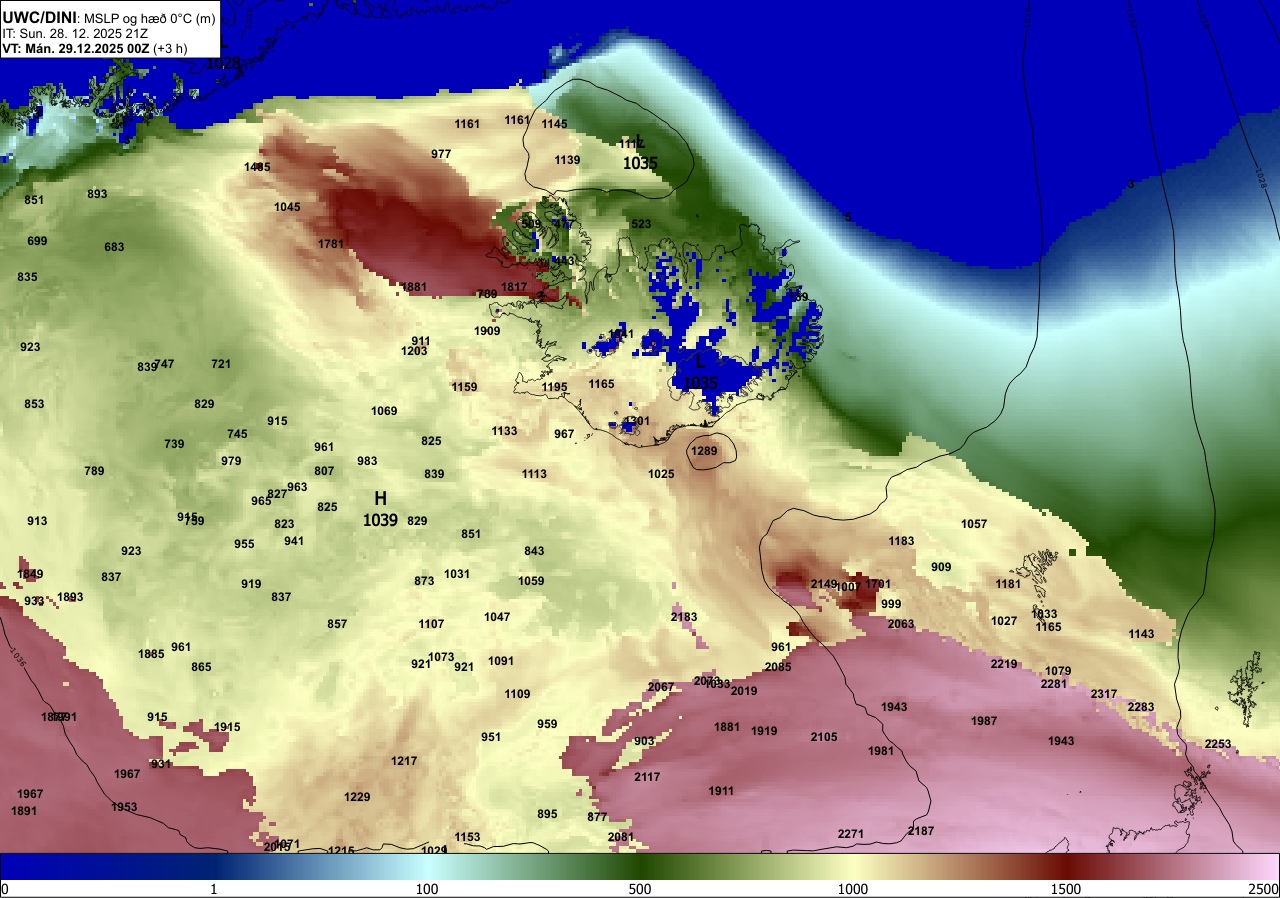Click the height value 893

(x=97, y=194)
